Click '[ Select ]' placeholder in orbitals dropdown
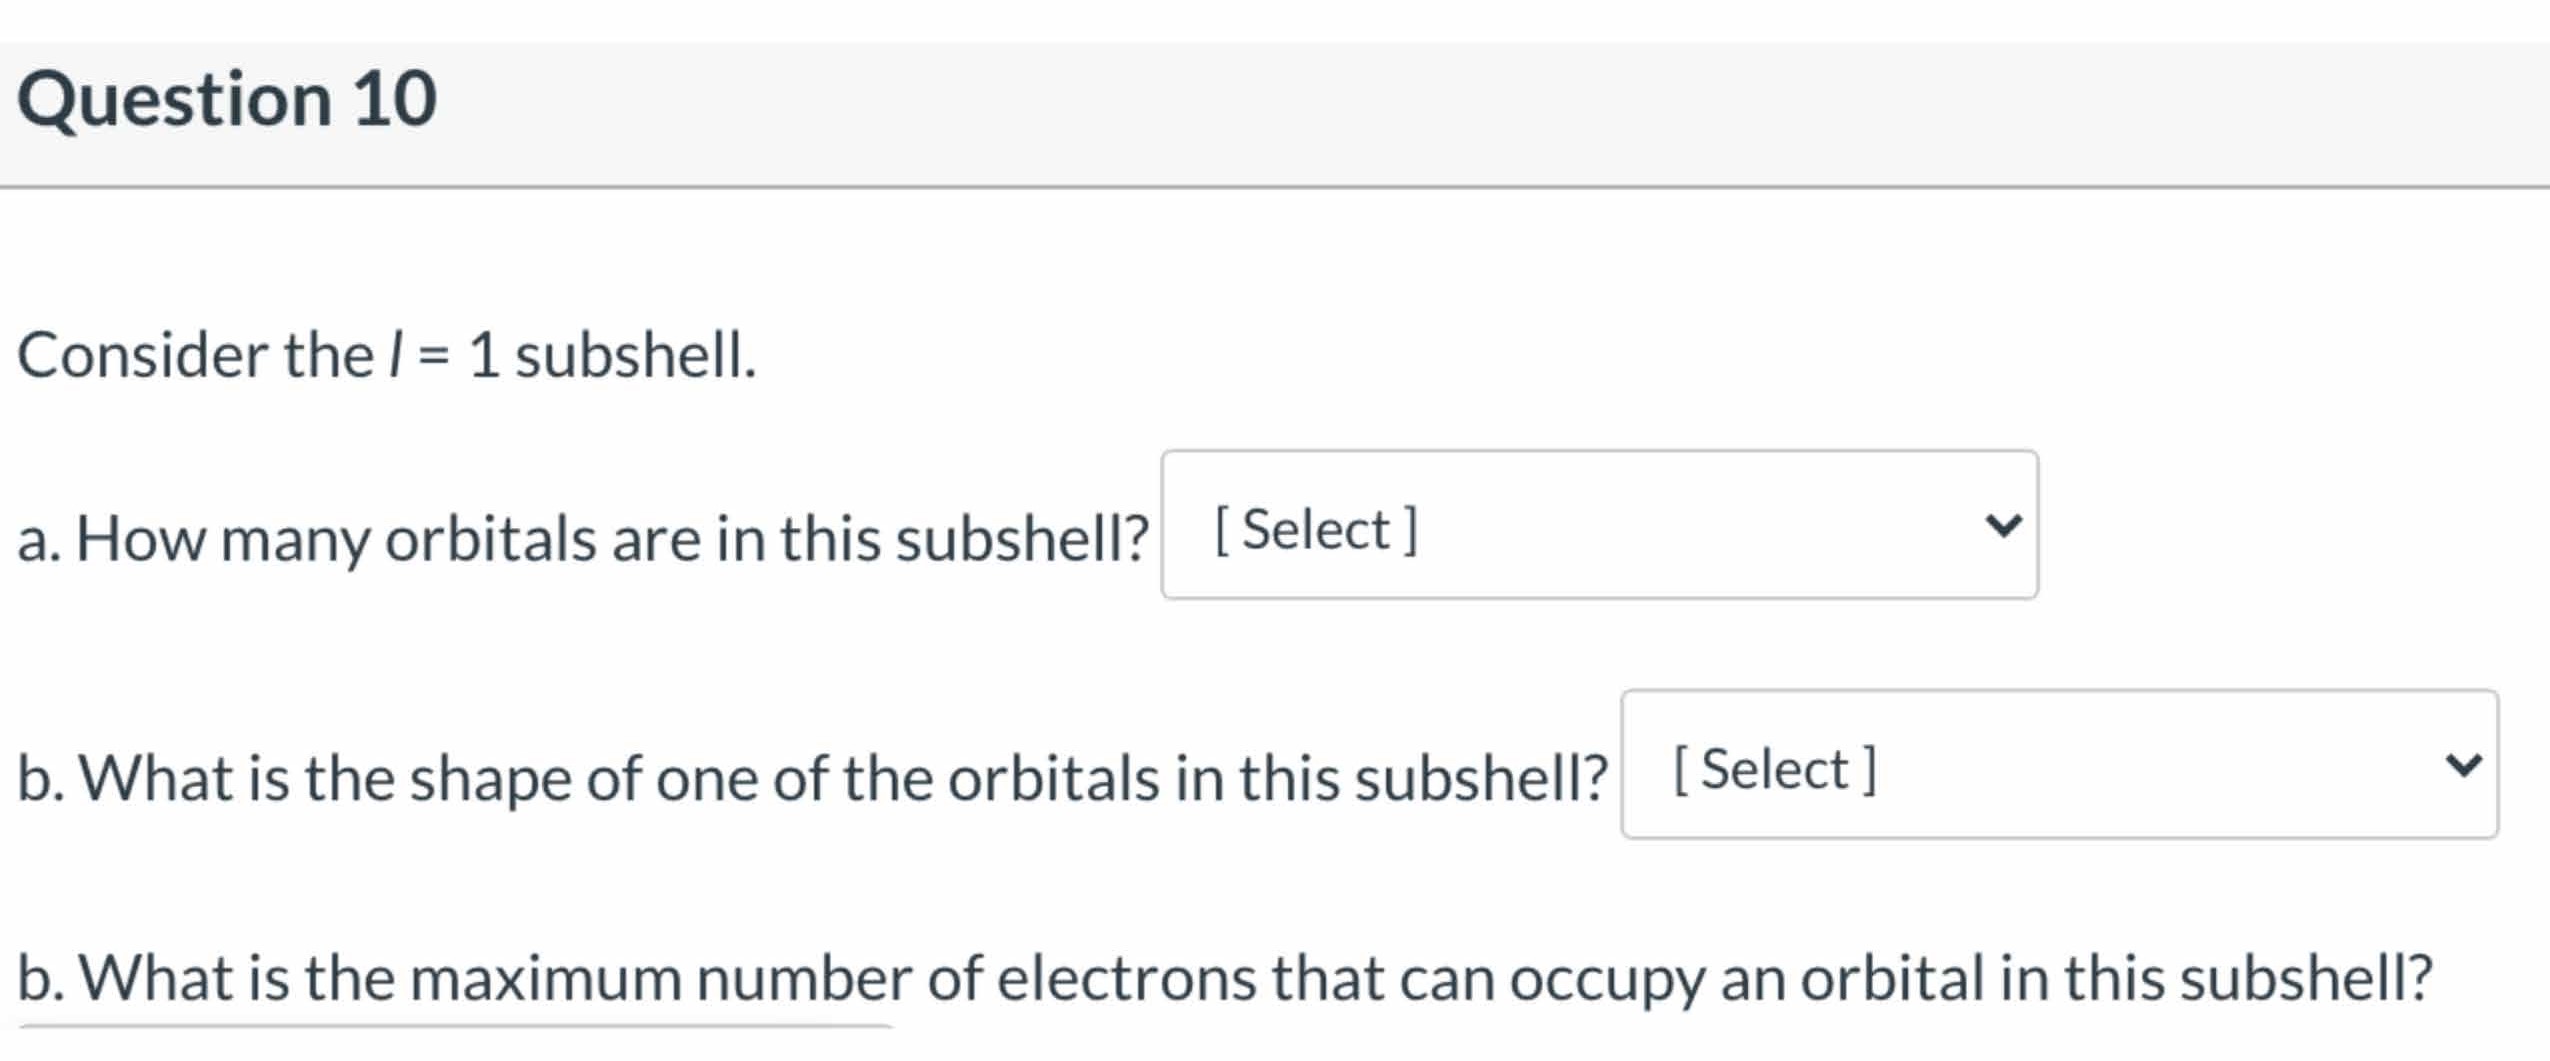Screen dimensions: 2550x1061 tap(1316, 529)
